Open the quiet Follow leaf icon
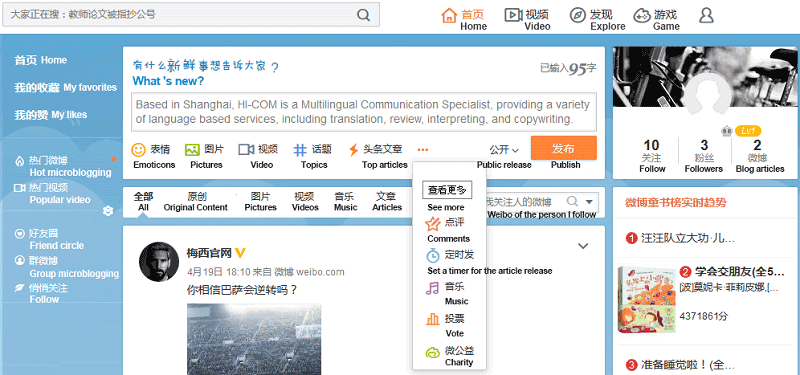 coord(19,288)
